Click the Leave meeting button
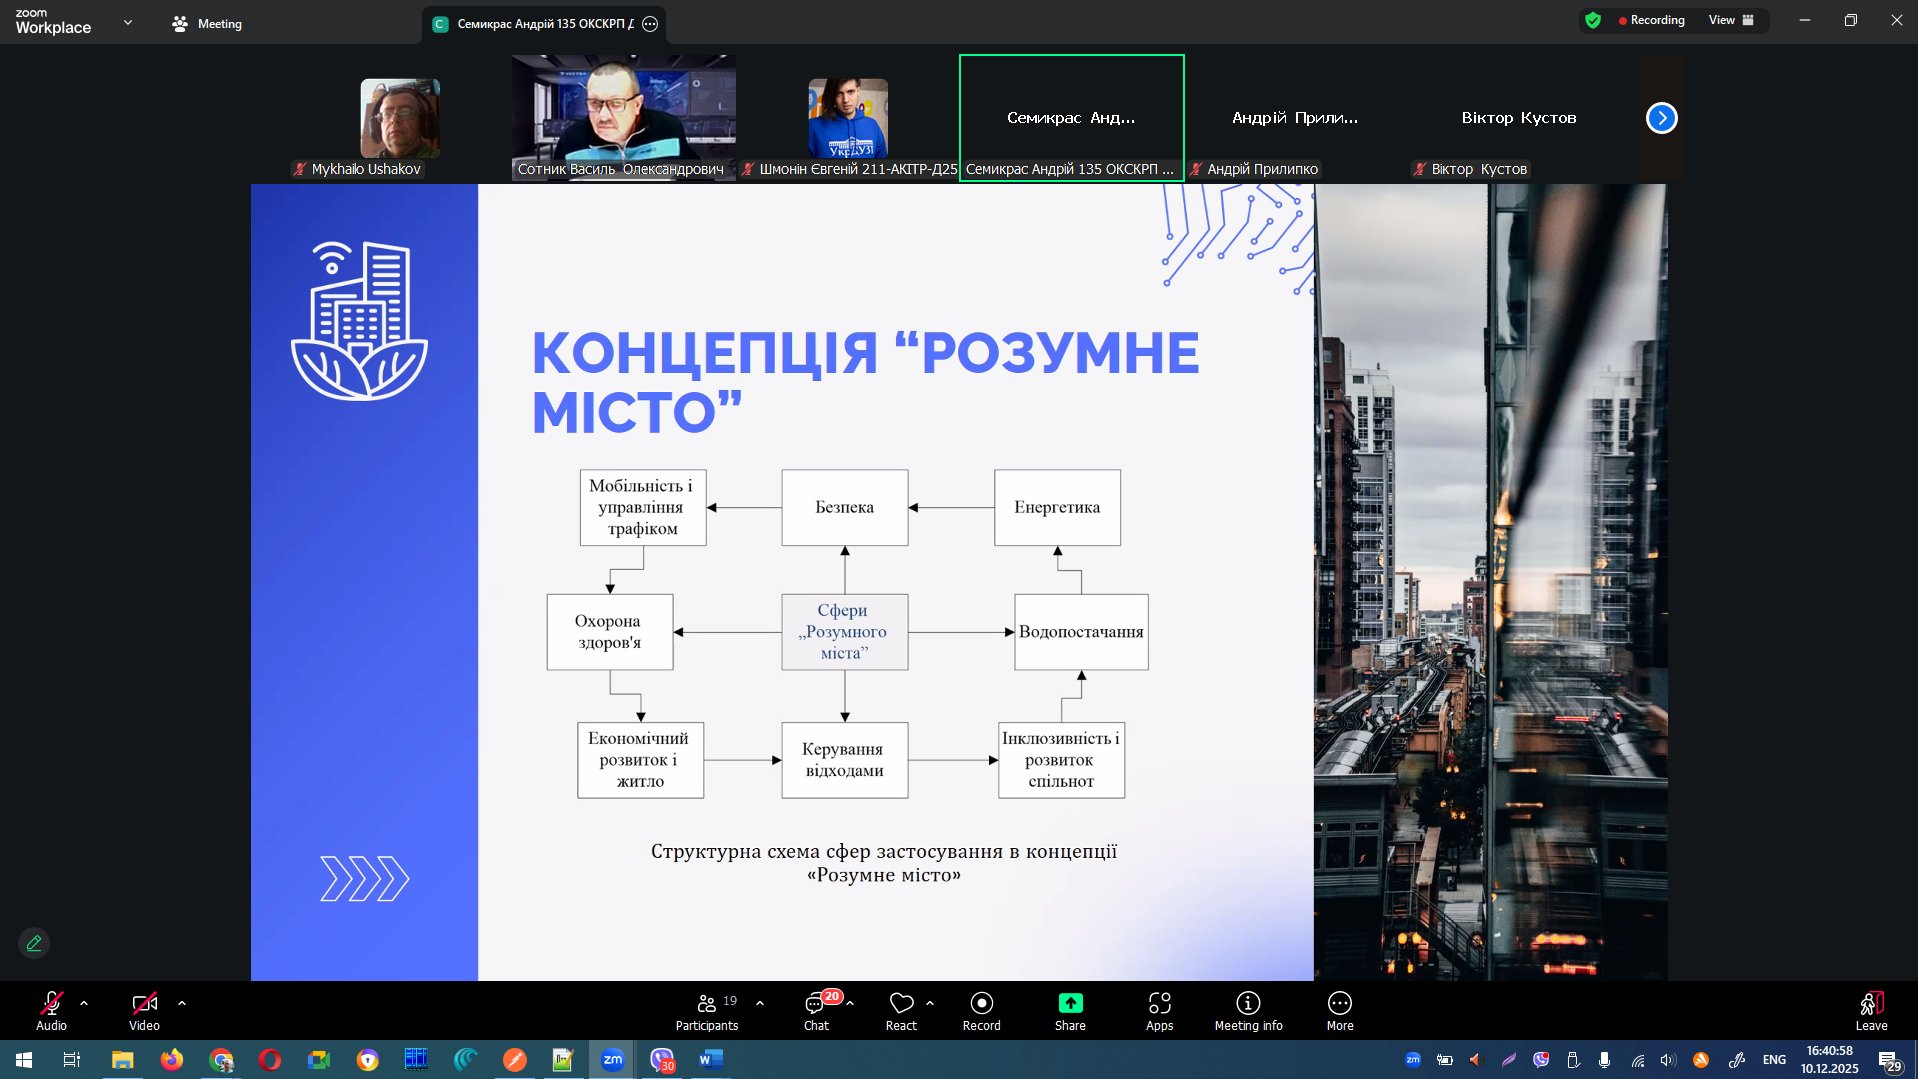The image size is (1918, 1079). (x=1870, y=1010)
